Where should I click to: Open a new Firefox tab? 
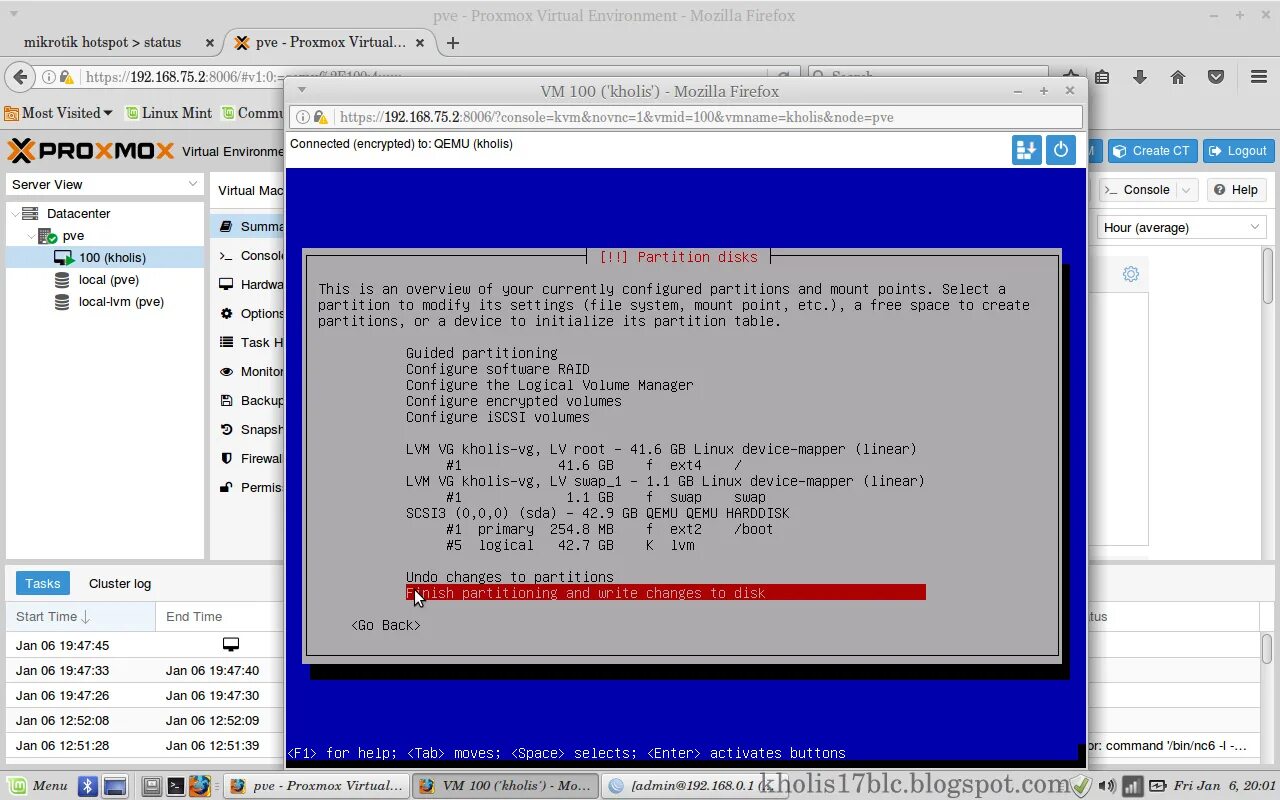coord(453,43)
